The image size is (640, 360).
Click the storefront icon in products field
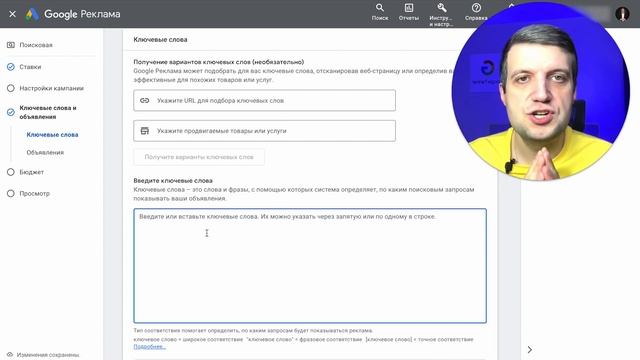coord(144,131)
